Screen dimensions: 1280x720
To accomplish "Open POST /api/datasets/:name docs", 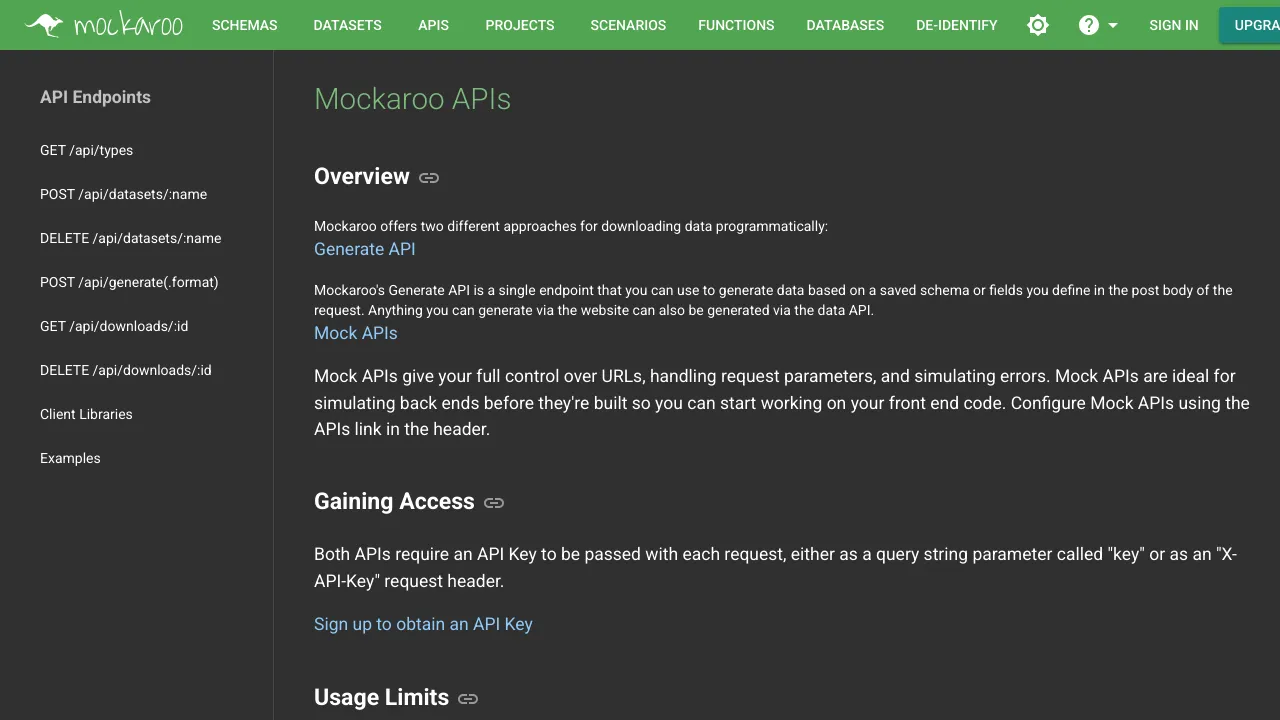I will pyautogui.click(x=124, y=194).
